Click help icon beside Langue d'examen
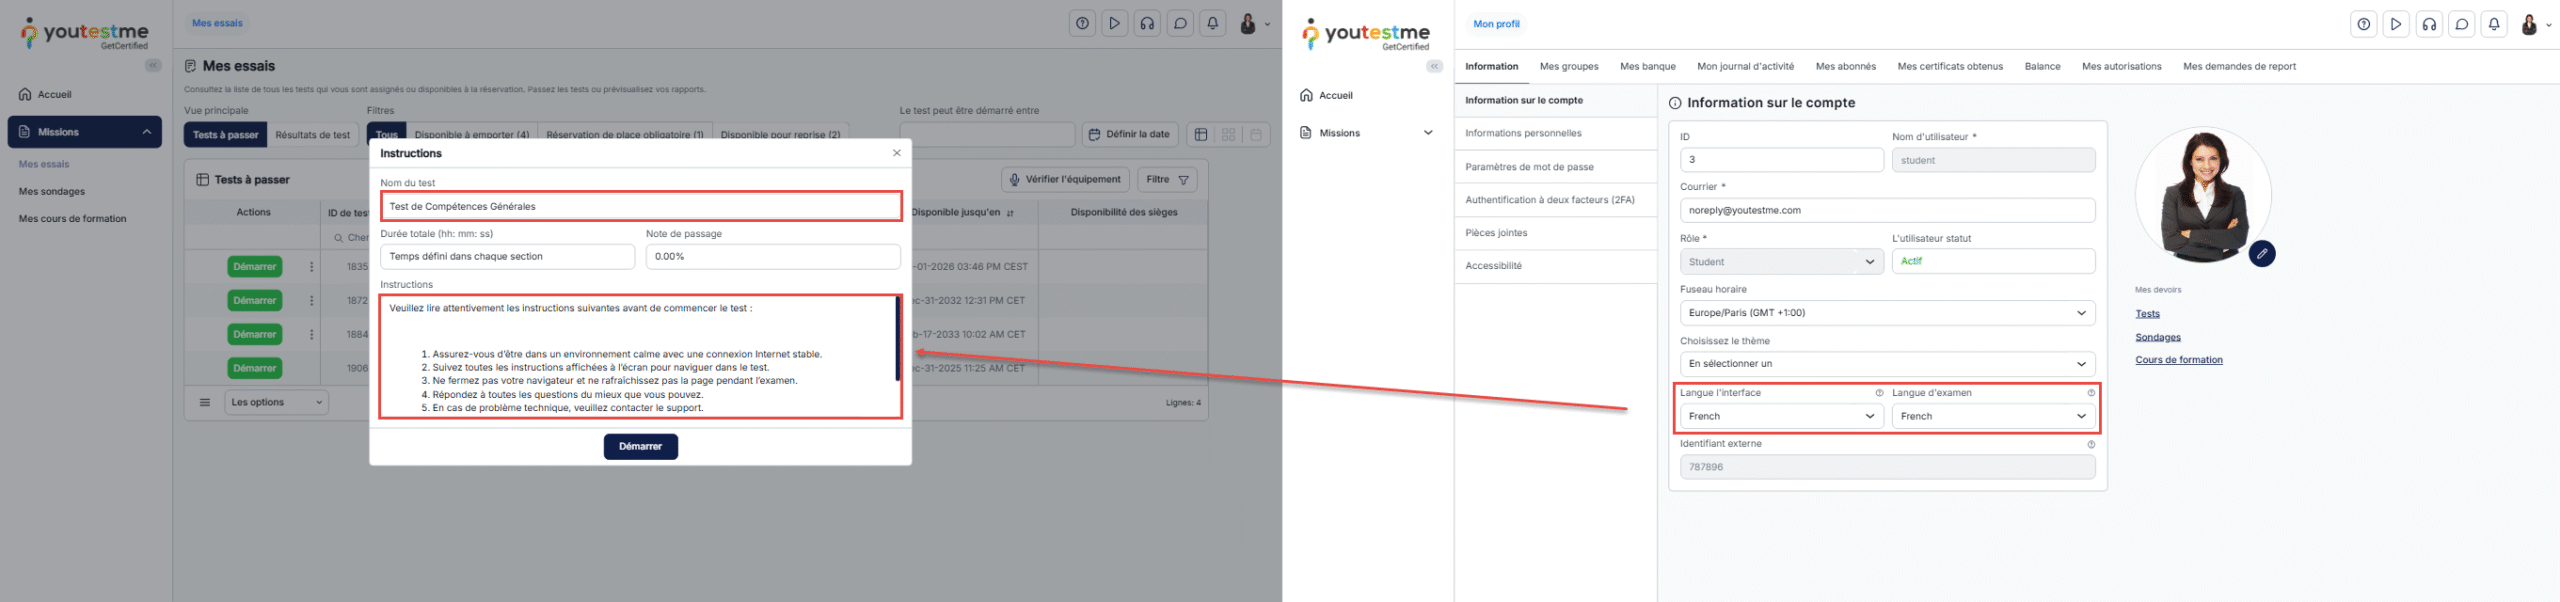 tap(2090, 393)
